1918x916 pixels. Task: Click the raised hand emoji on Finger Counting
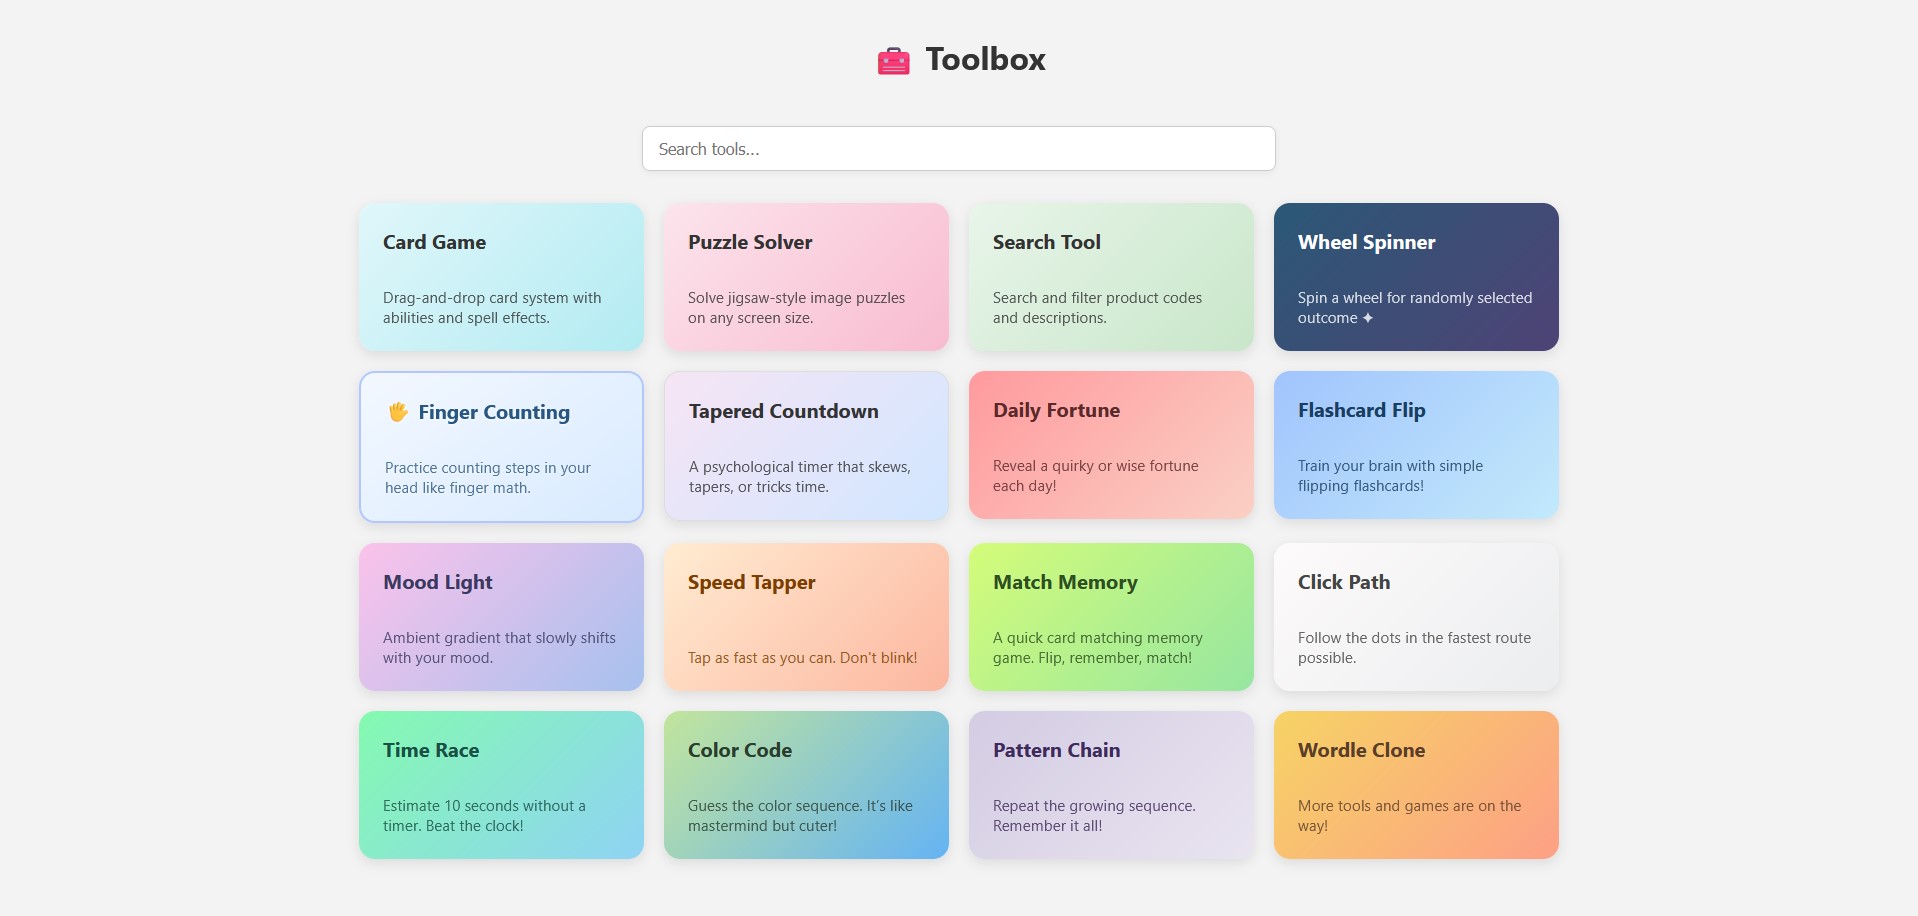pos(399,411)
